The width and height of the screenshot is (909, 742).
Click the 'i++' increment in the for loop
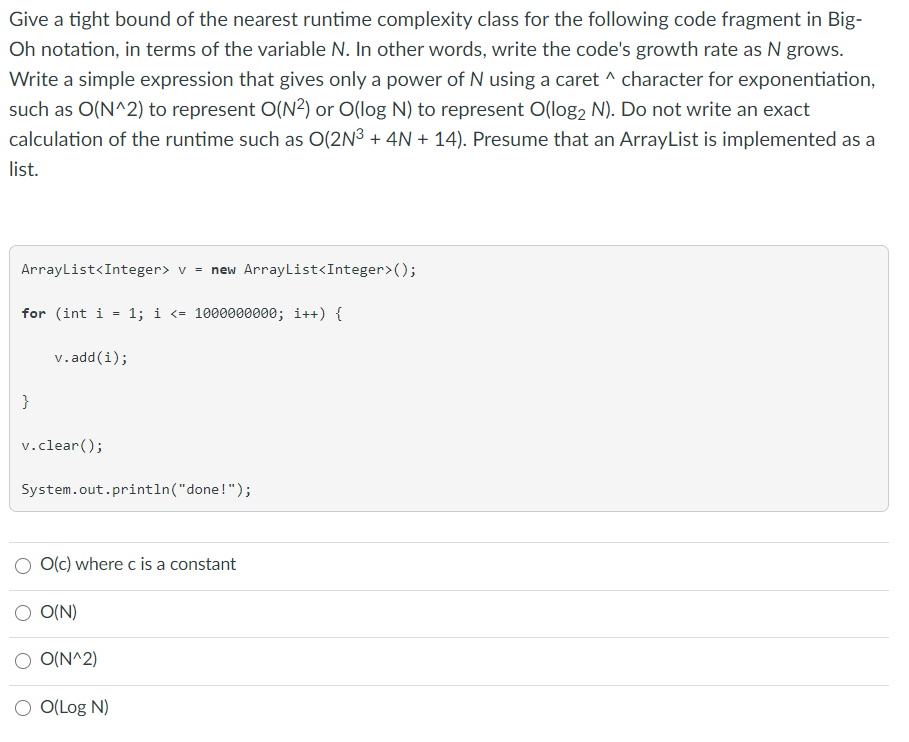(x=305, y=314)
